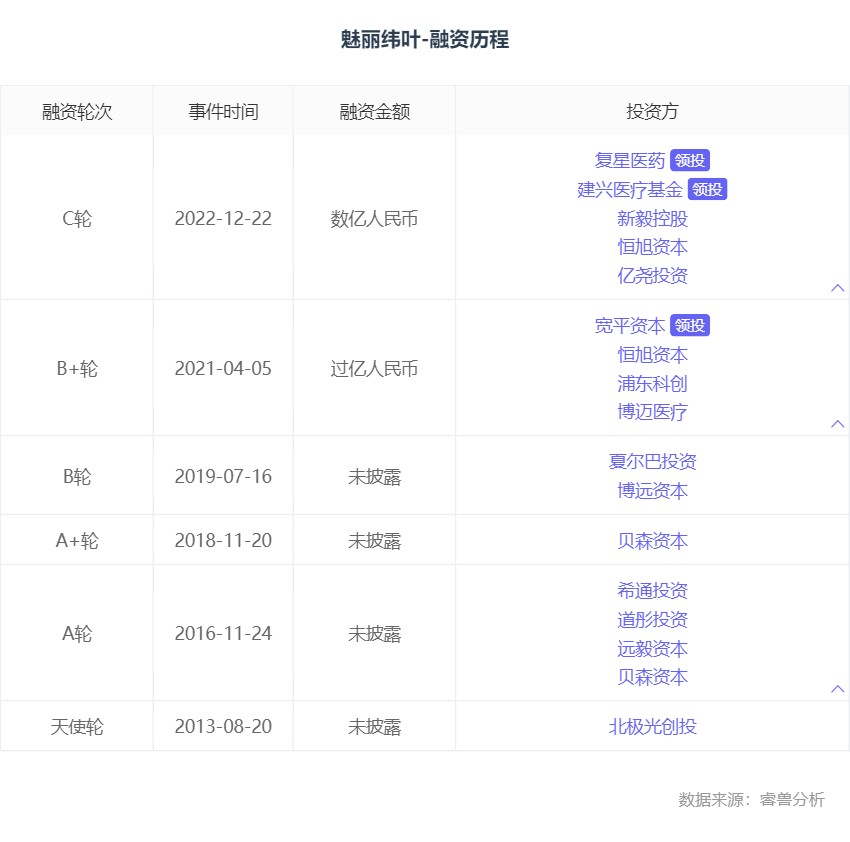This screenshot has width=850, height=842.
Task: Select the 希通投资 investor link
Action: pyautogui.click(x=652, y=591)
